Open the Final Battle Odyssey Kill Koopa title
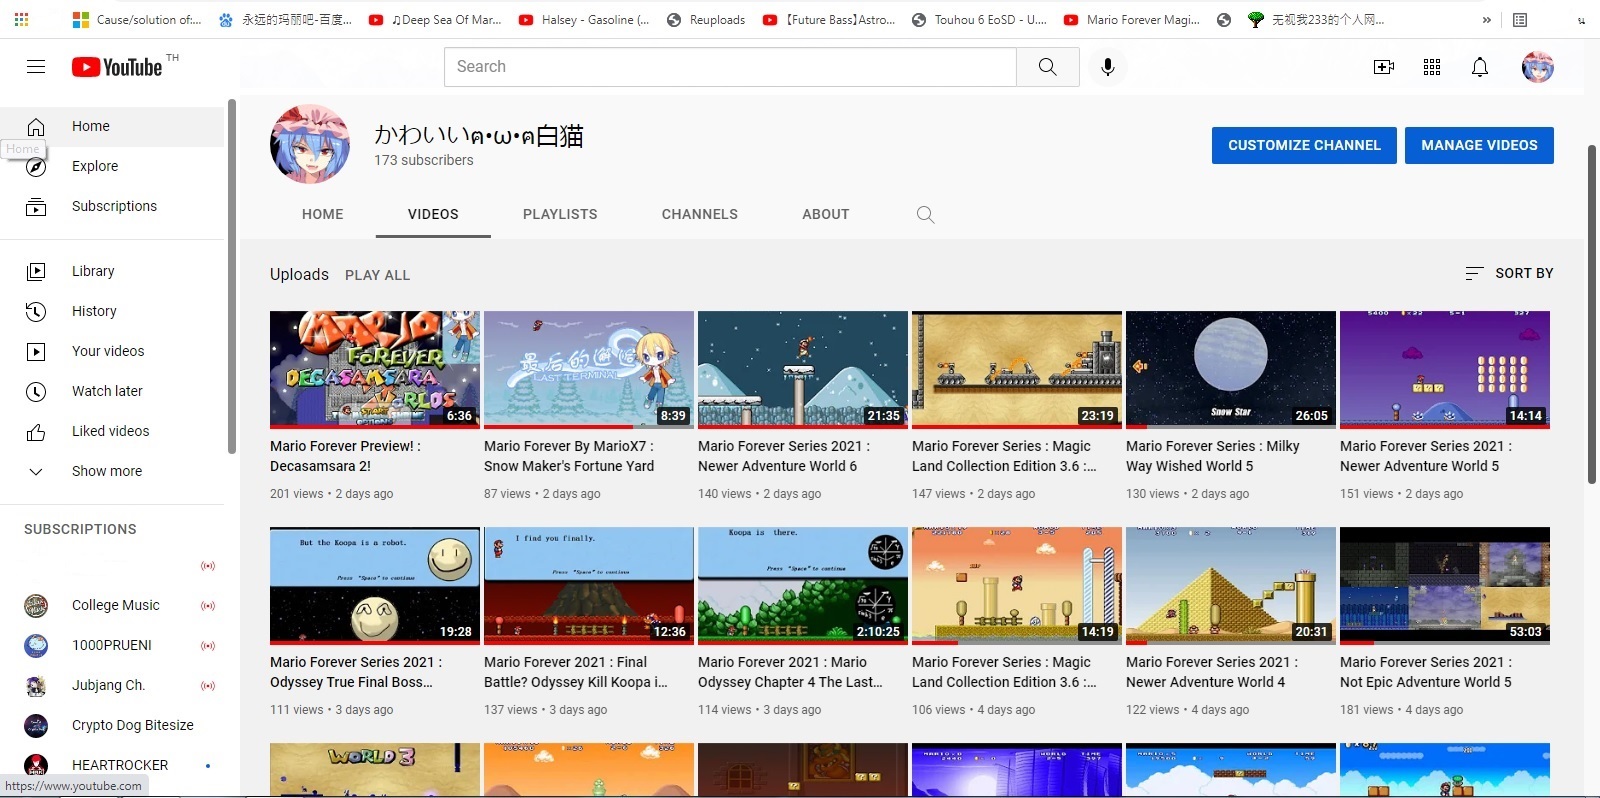The width and height of the screenshot is (1600, 798). 576,672
